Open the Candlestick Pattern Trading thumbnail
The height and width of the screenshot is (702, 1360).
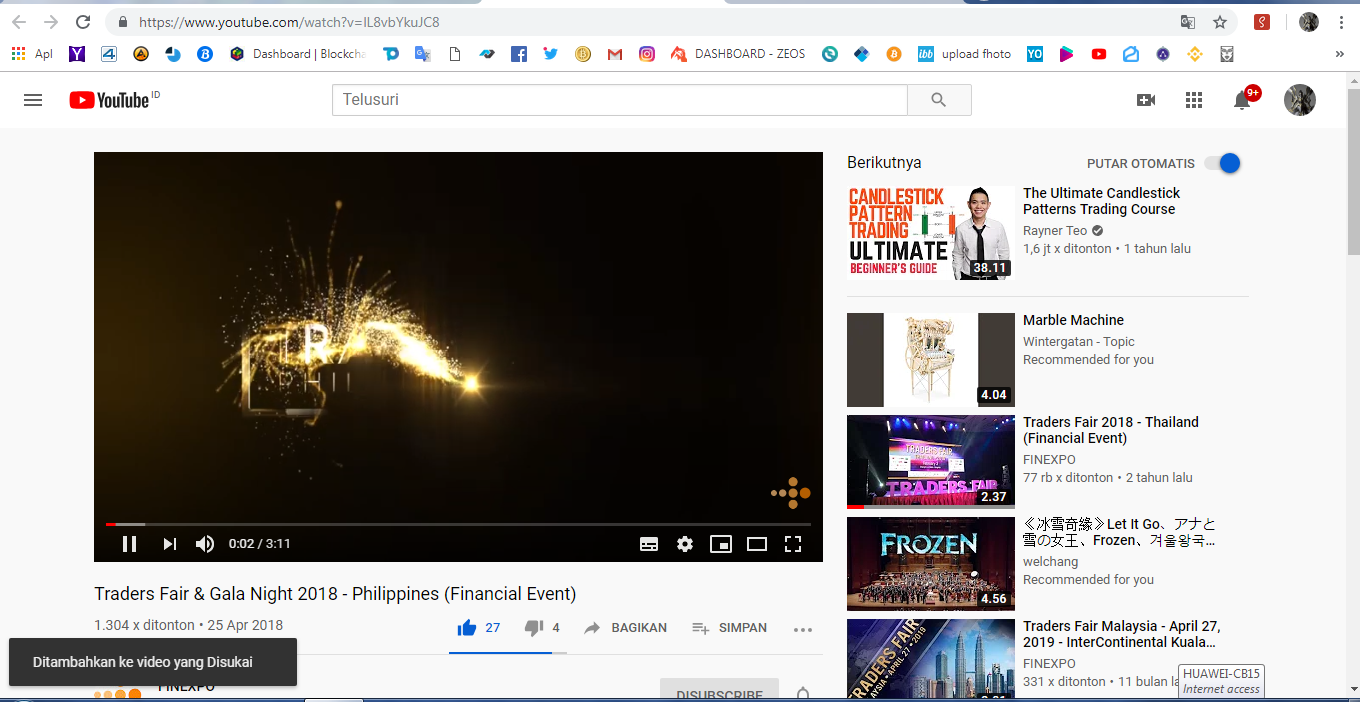pyautogui.click(x=931, y=232)
